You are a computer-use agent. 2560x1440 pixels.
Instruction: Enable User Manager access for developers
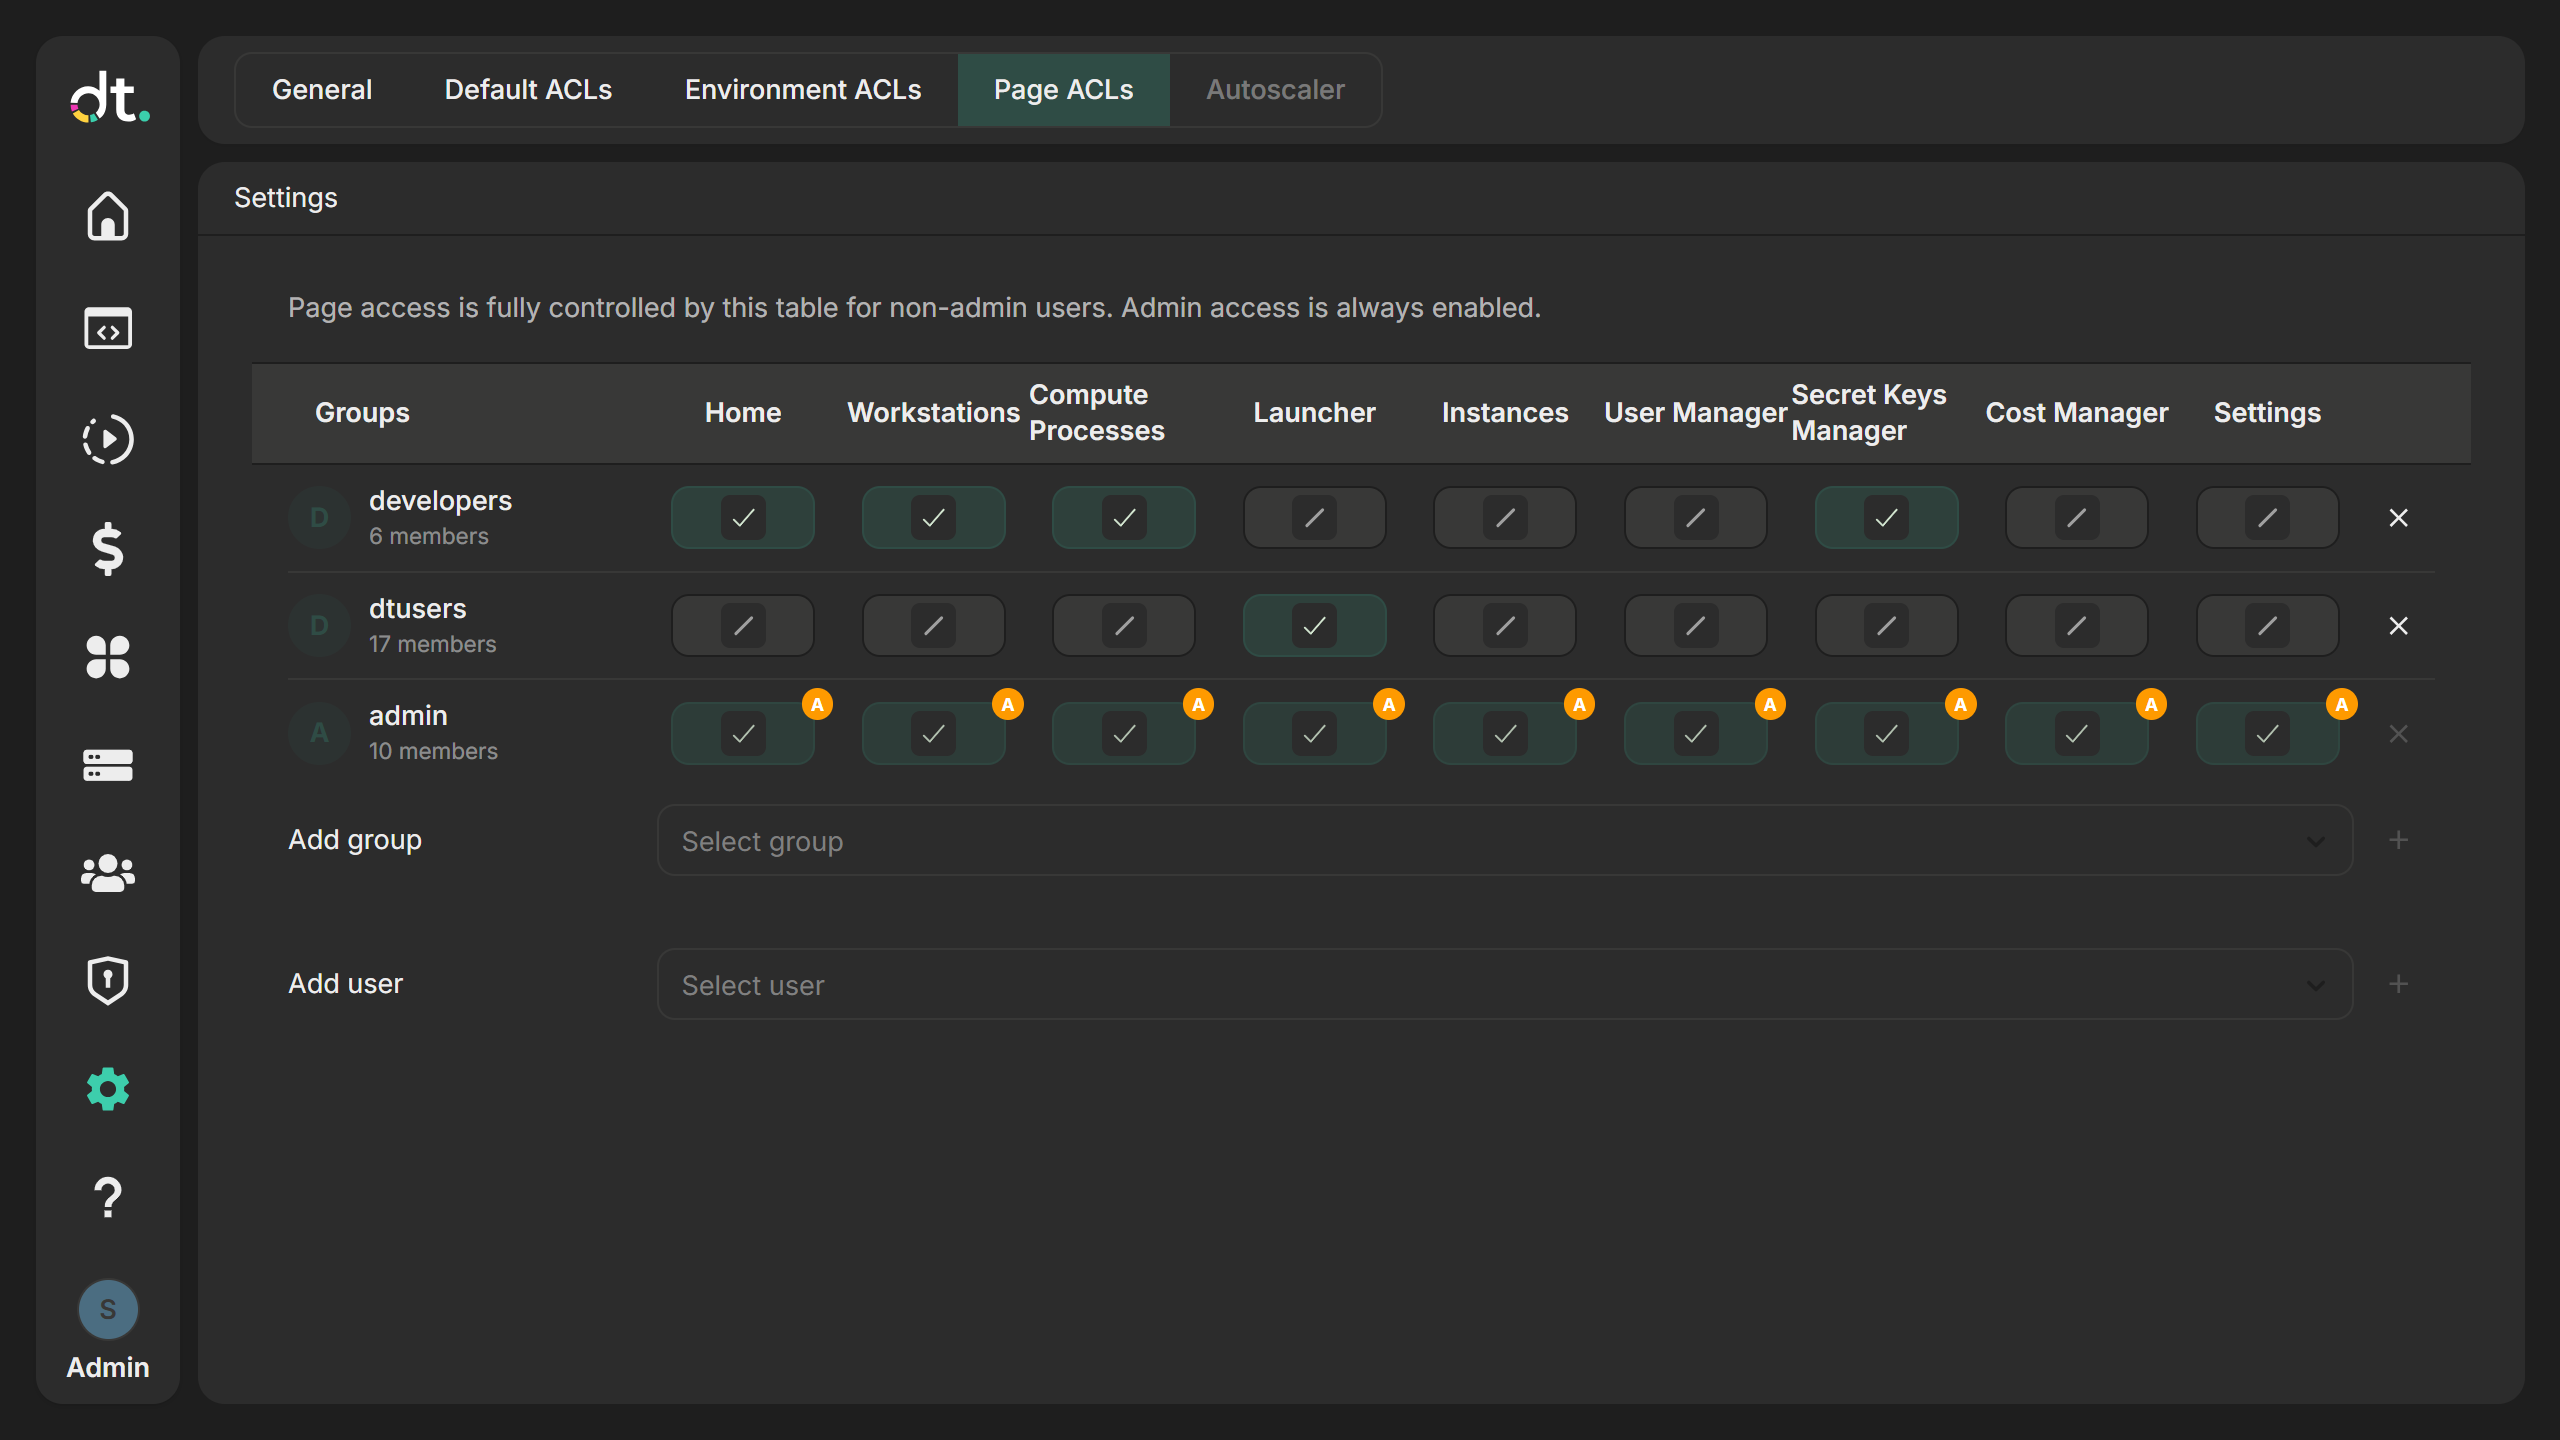pos(1696,518)
